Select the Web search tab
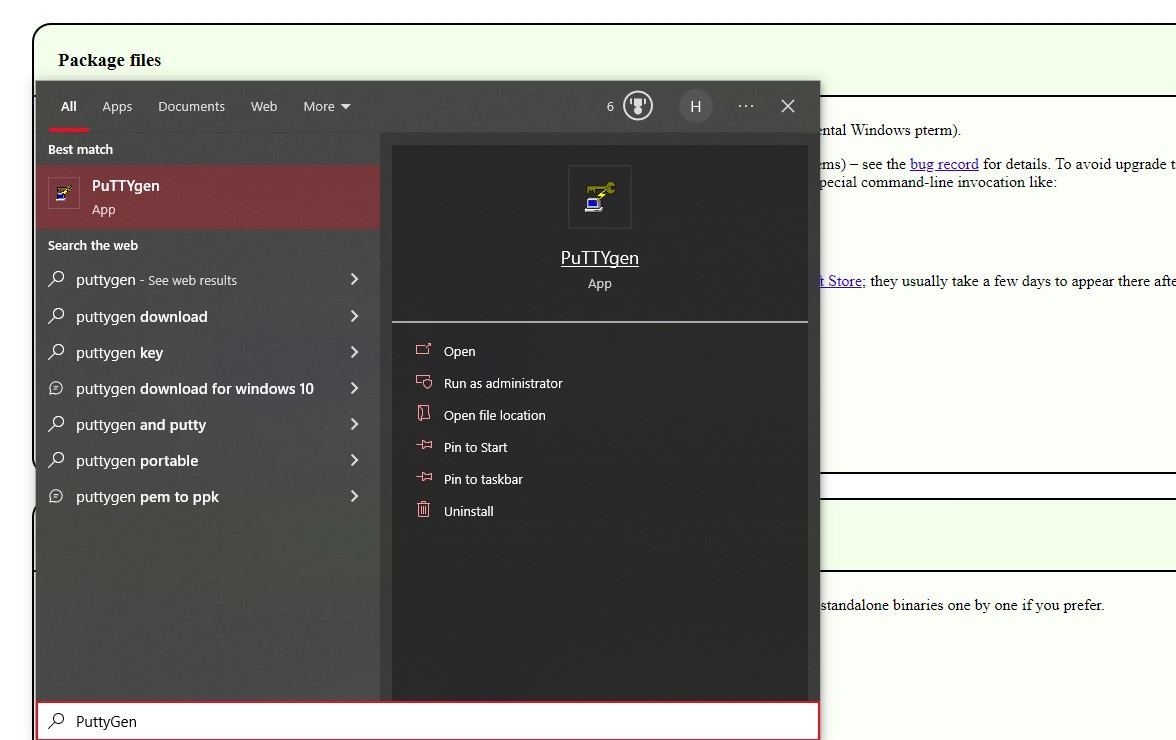1176x740 pixels. tap(264, 106)
